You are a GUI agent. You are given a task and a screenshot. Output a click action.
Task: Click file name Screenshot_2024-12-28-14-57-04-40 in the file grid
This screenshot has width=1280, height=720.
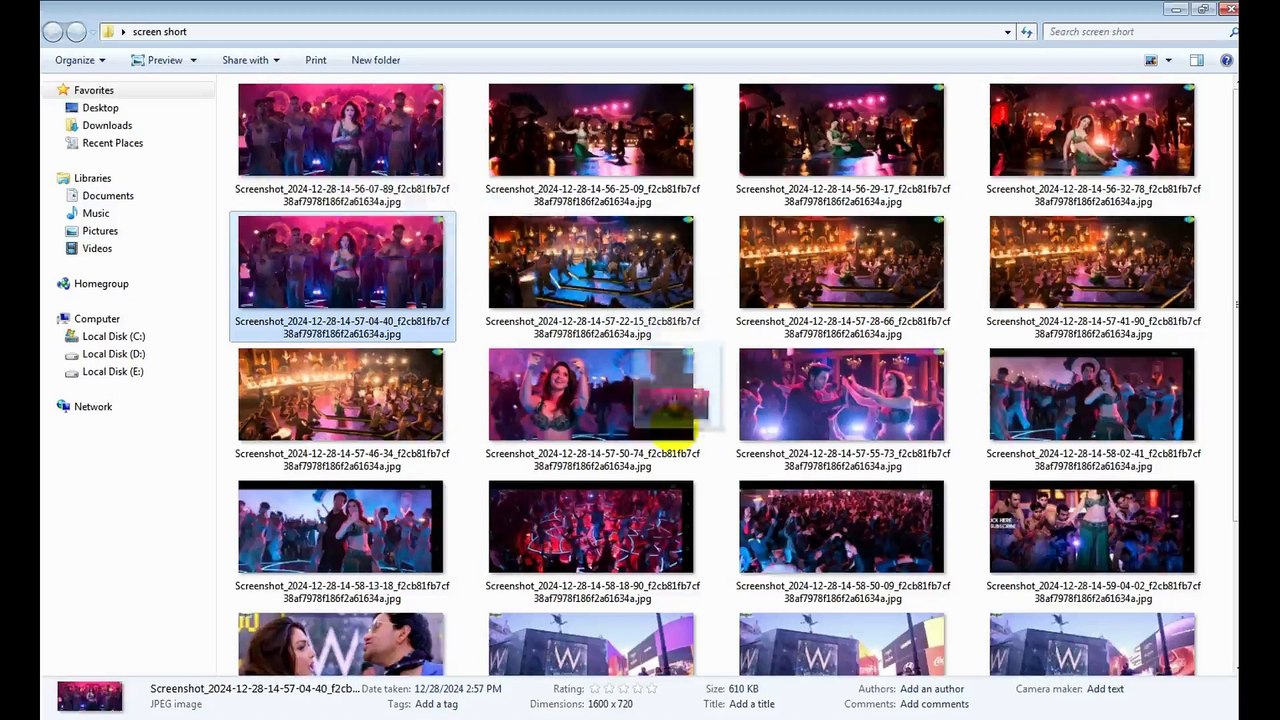point(342,328)
